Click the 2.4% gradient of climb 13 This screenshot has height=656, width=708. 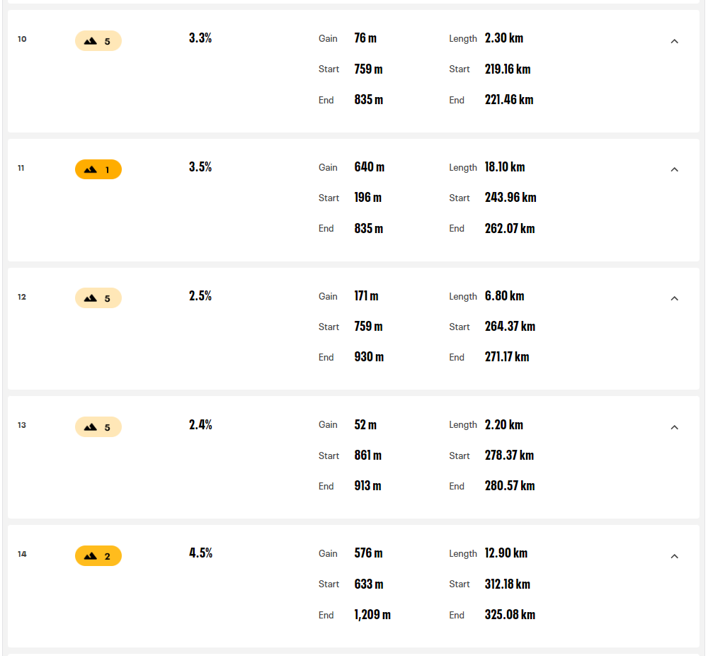coord(200,425)
